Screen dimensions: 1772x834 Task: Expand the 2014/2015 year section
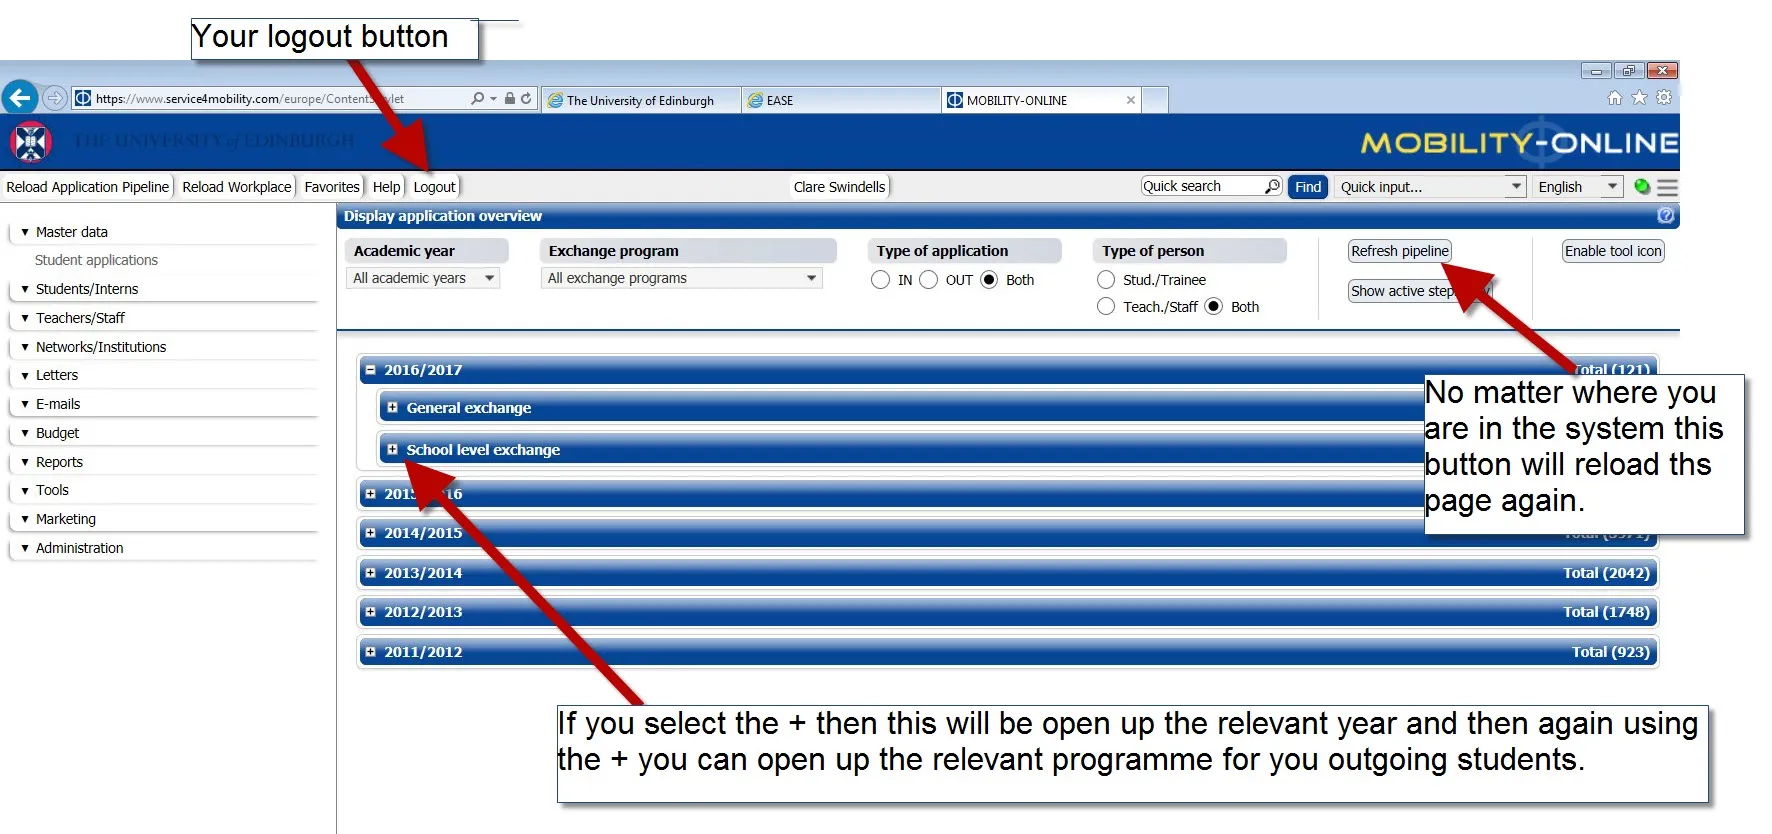coord(371,533)
